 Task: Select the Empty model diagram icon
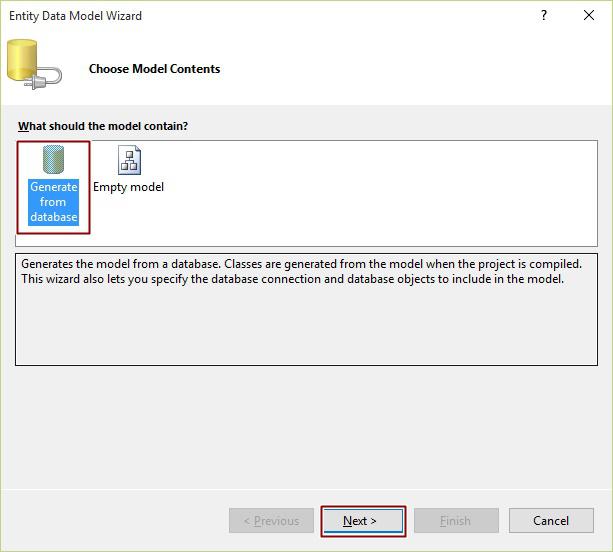tap(129, 160)
